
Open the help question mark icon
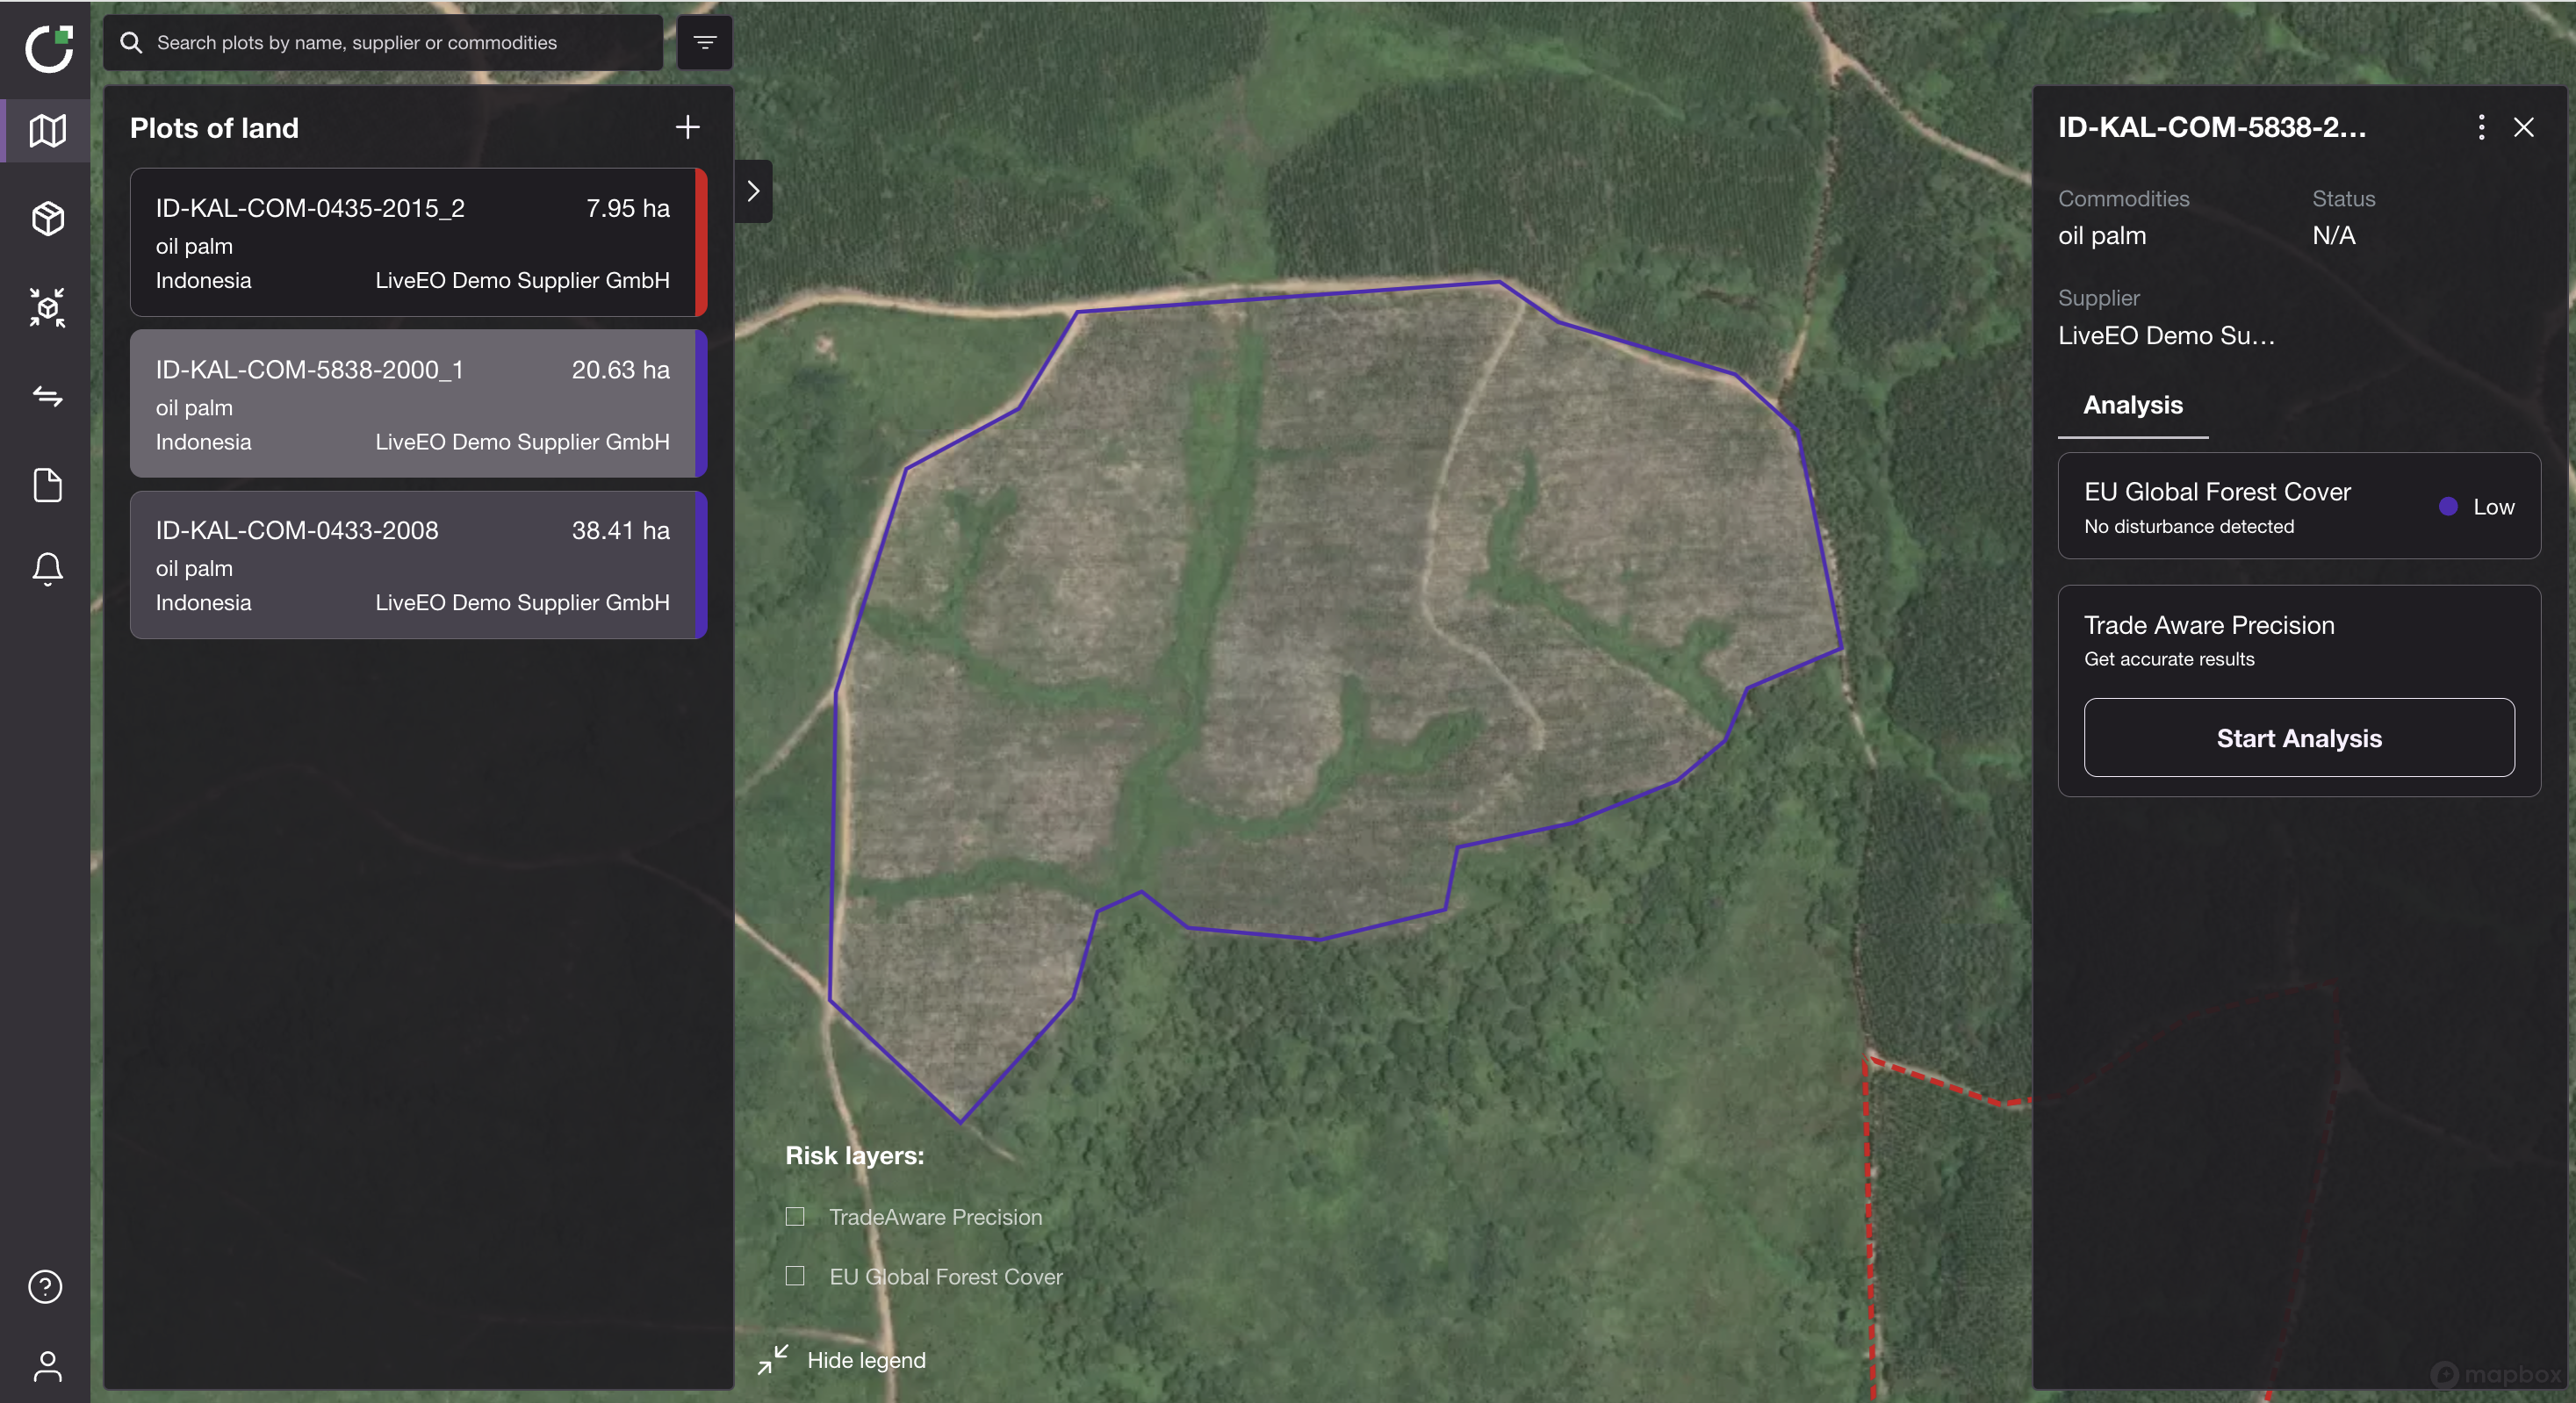[x=46, y=1286]
